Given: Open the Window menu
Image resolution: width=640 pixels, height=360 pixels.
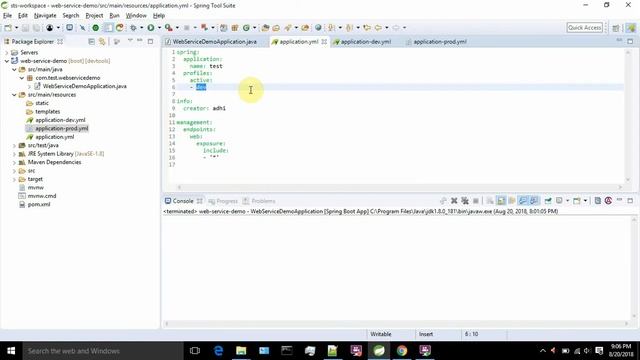Looking at the screenshot, I should click(136, 16).
